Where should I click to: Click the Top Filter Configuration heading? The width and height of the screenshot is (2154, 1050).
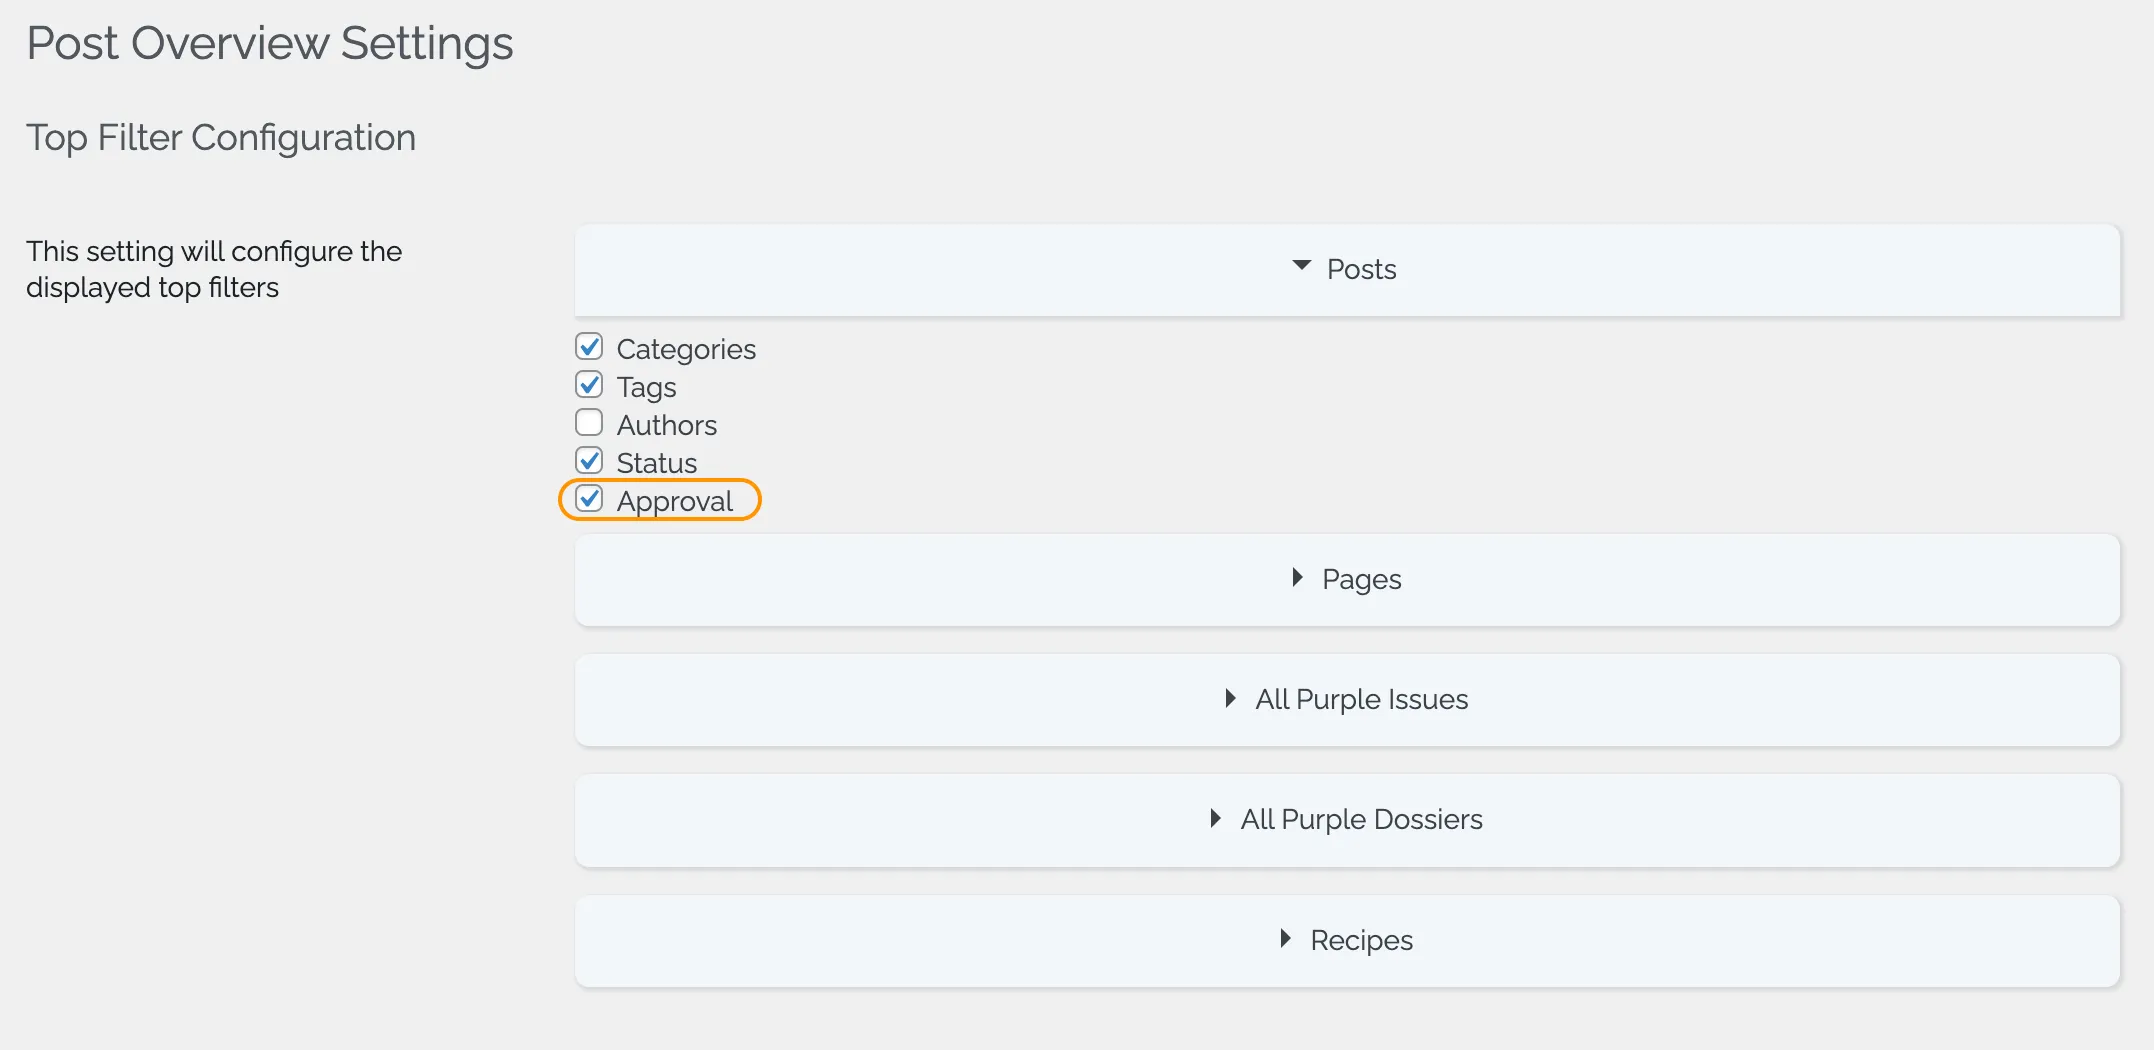pos(221,138)
